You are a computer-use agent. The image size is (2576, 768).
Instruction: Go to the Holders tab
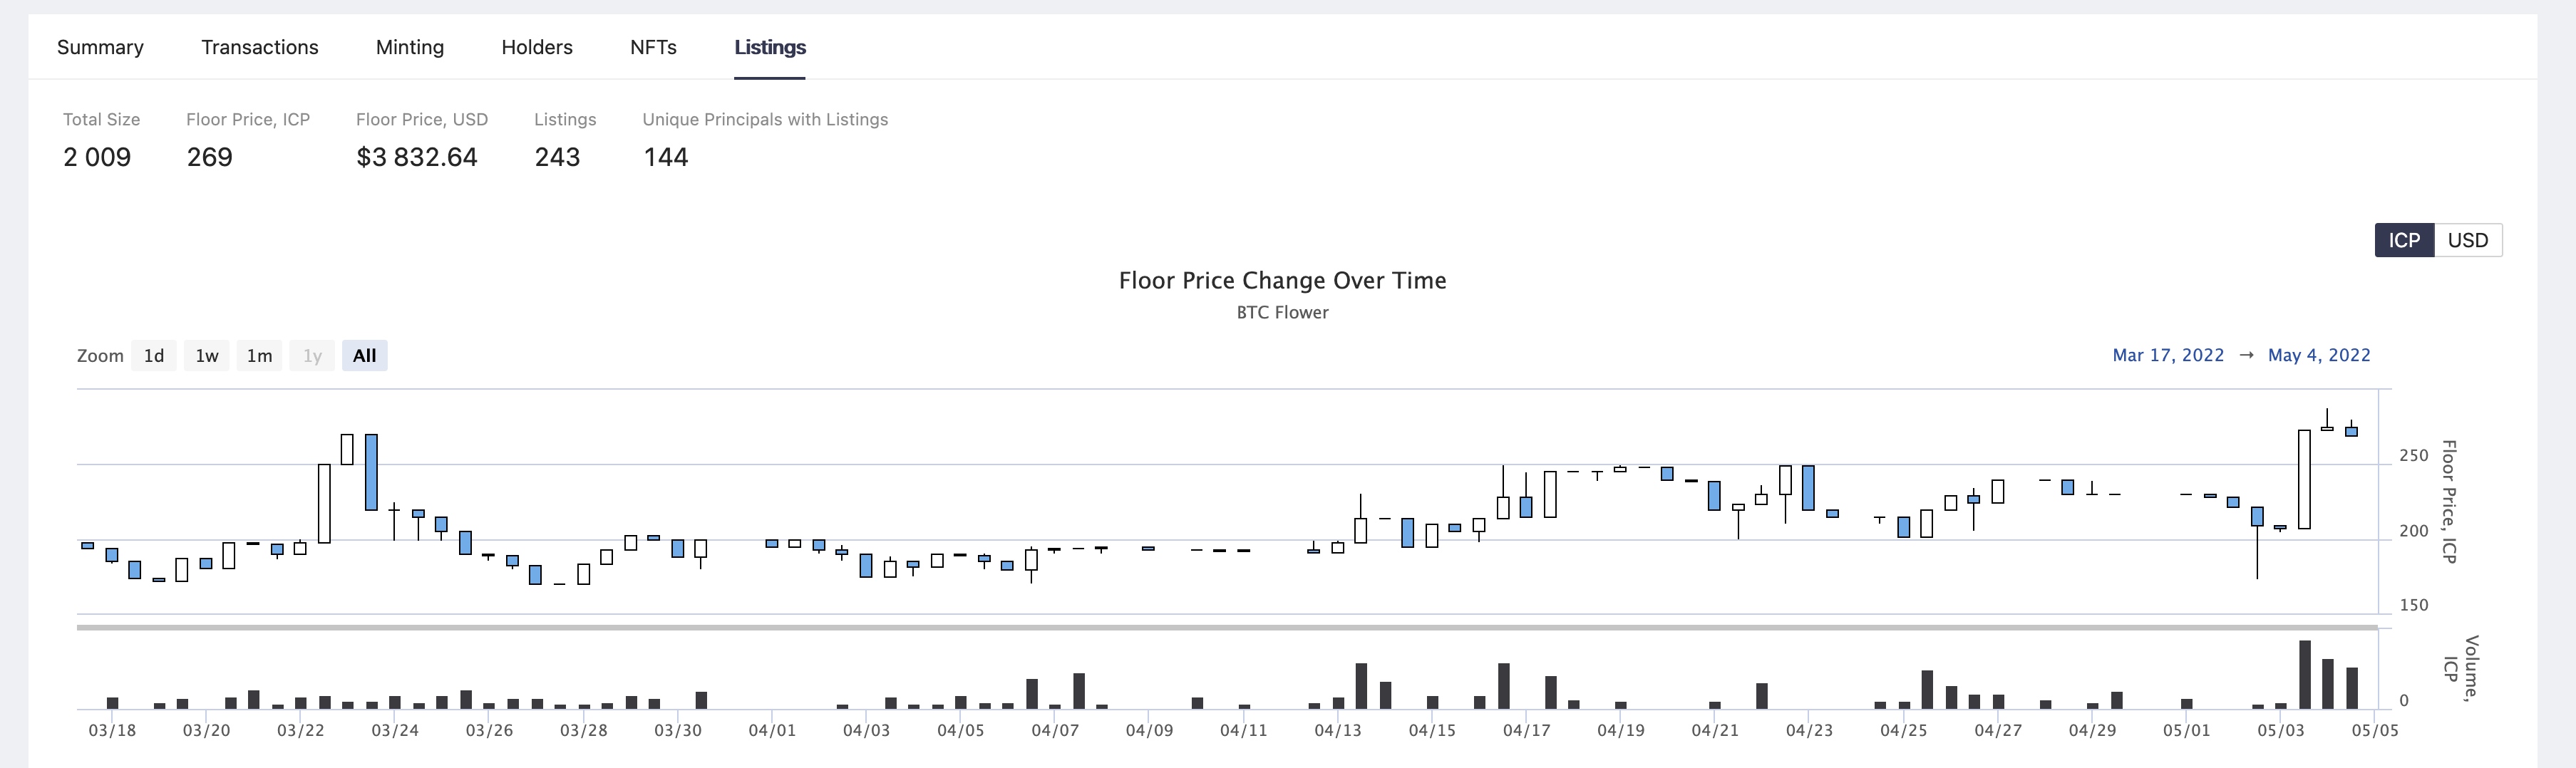tap(536, 47)
